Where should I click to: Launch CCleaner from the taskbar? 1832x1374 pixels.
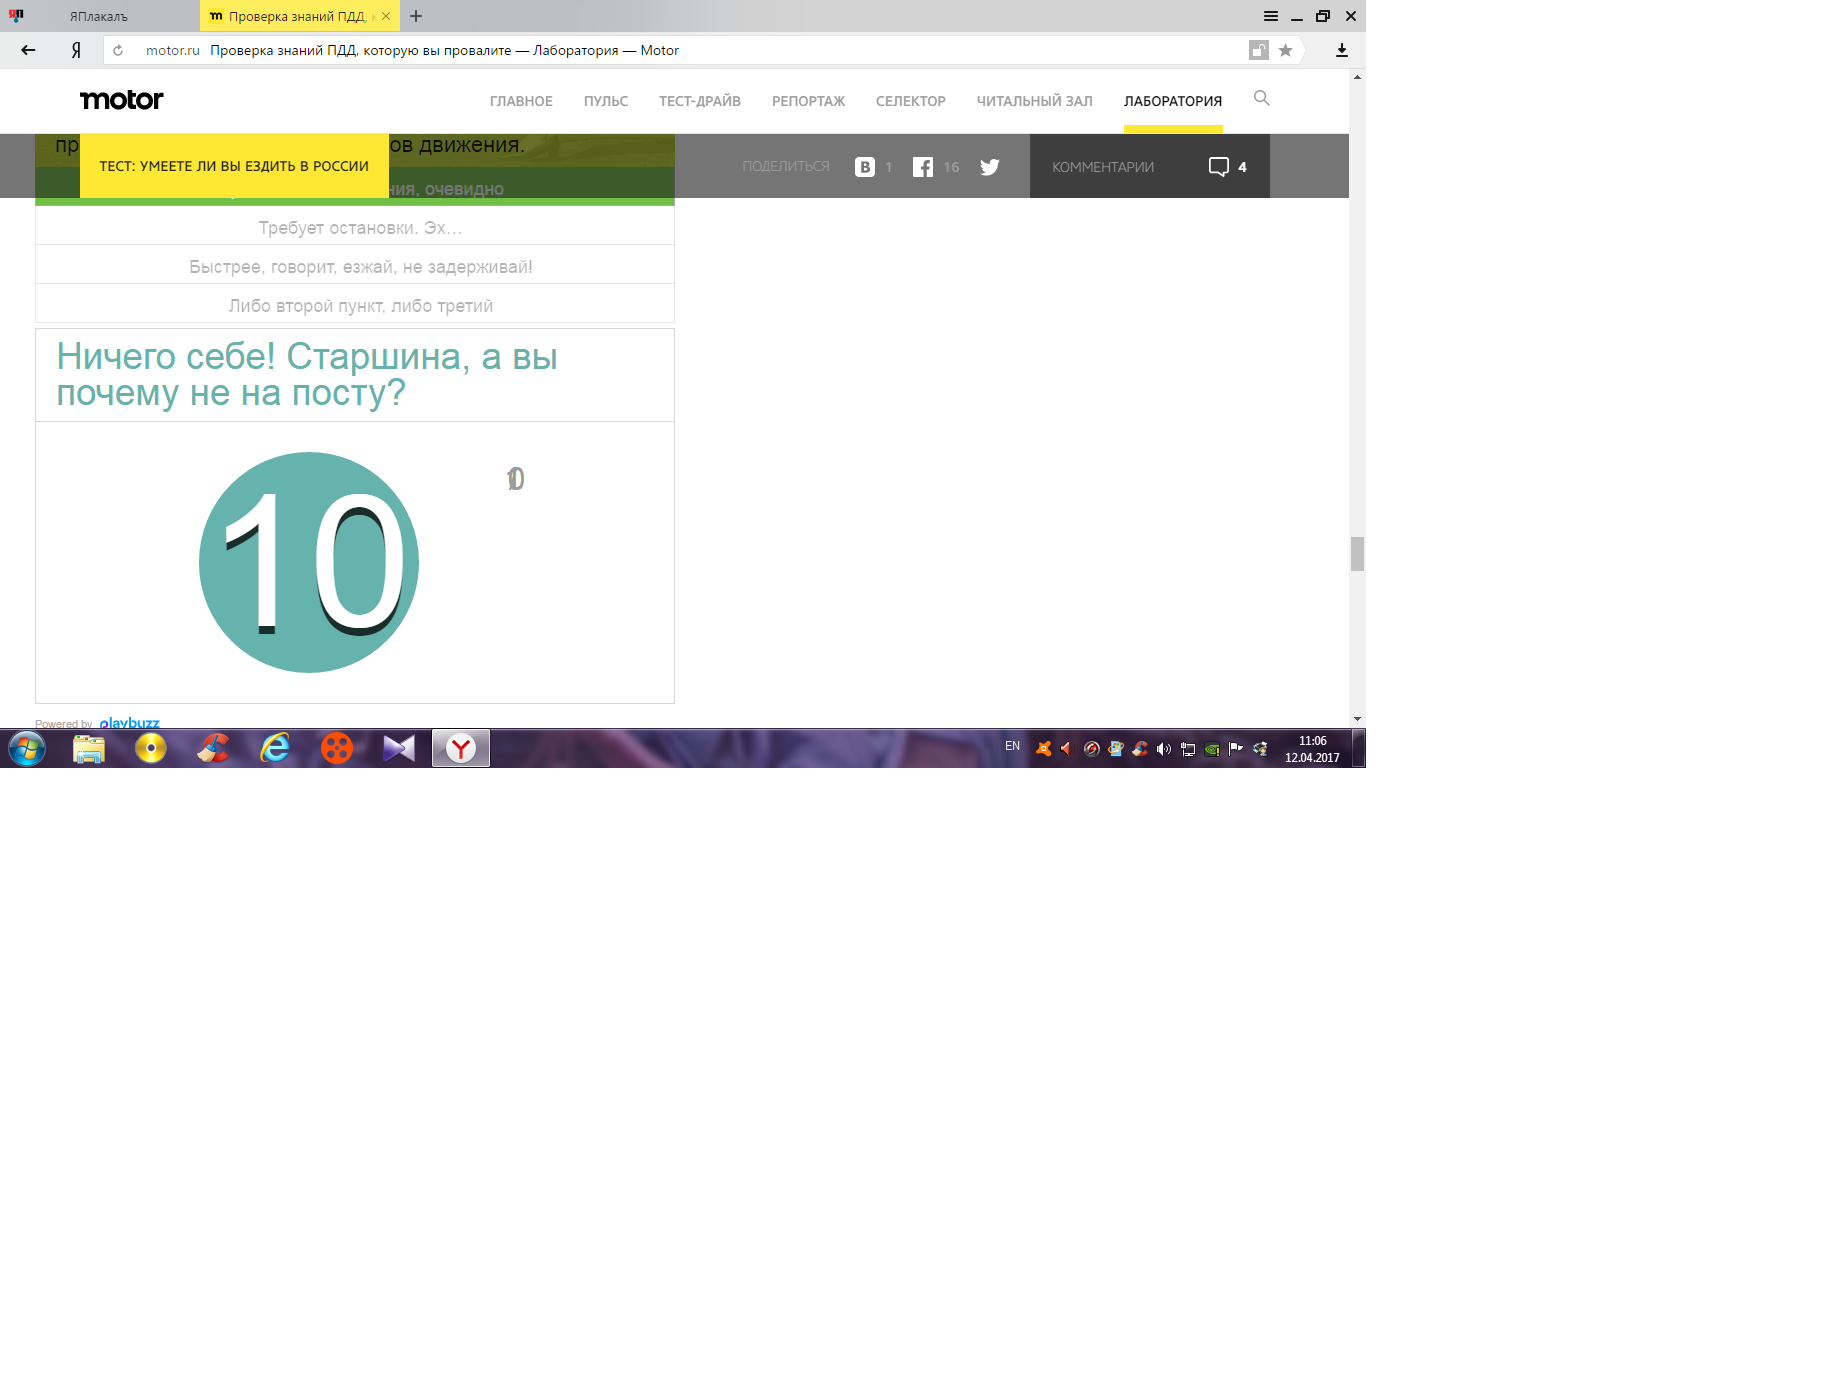point(213,748)
